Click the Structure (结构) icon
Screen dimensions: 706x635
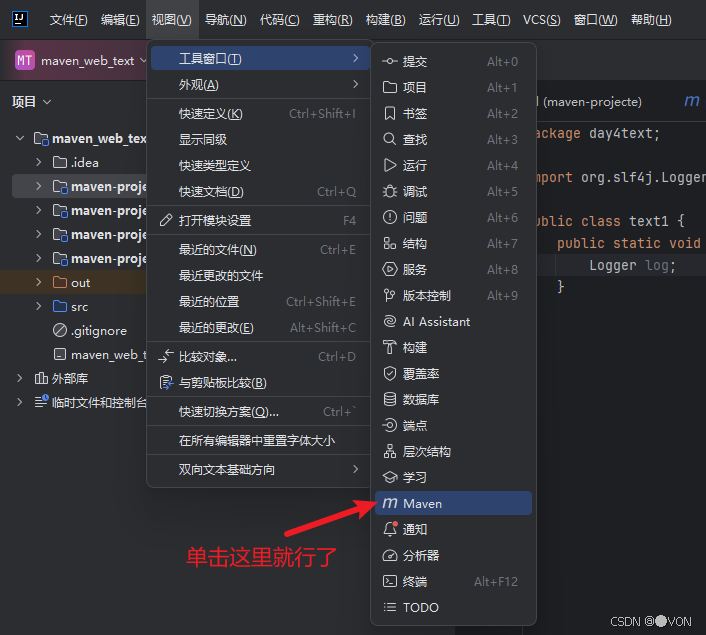click(x=389, y=244)
